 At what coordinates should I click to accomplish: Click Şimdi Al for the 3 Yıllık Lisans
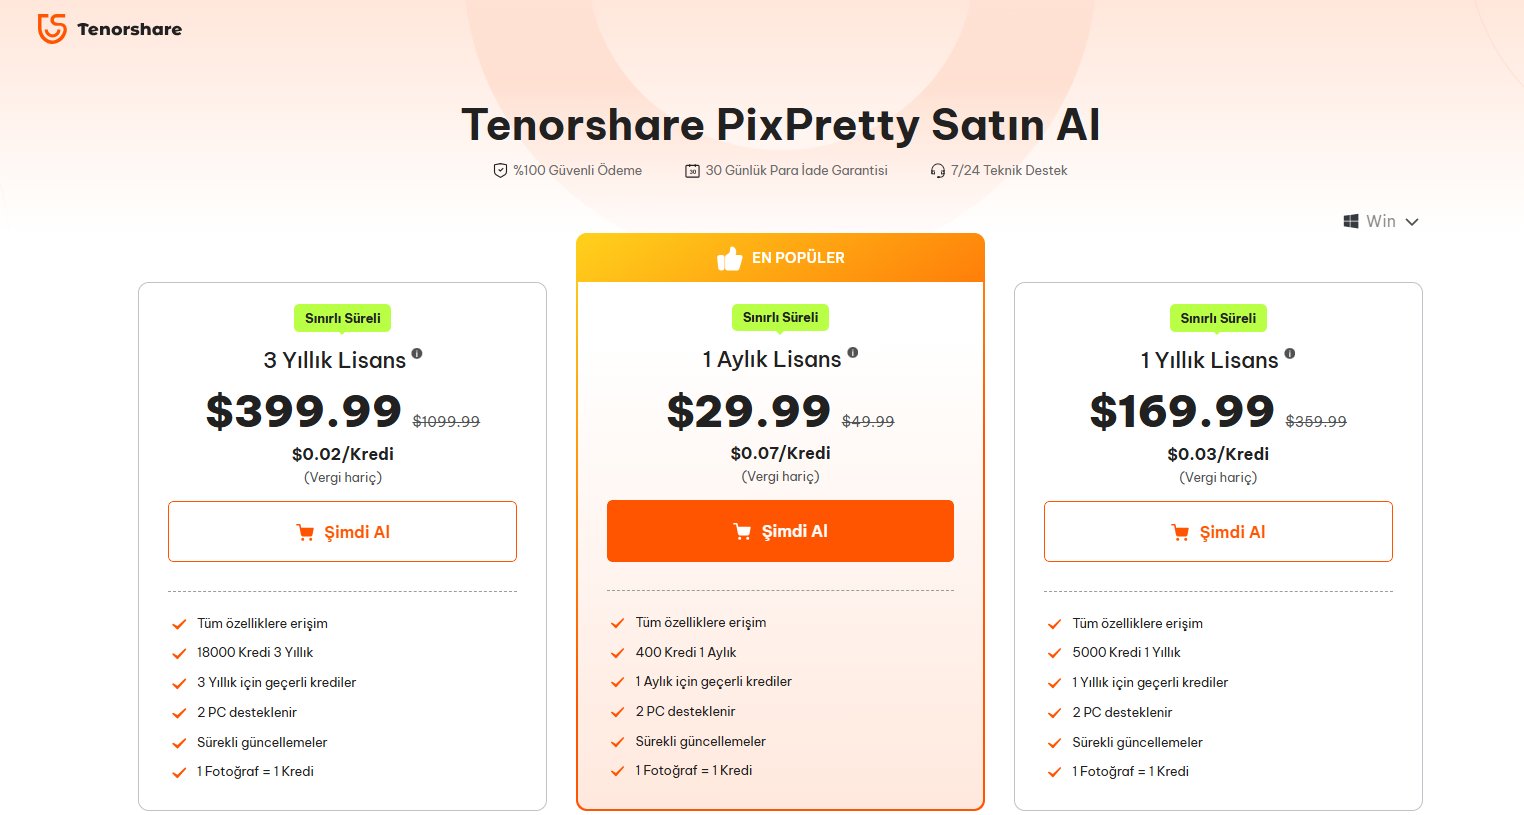pos(342,531)
